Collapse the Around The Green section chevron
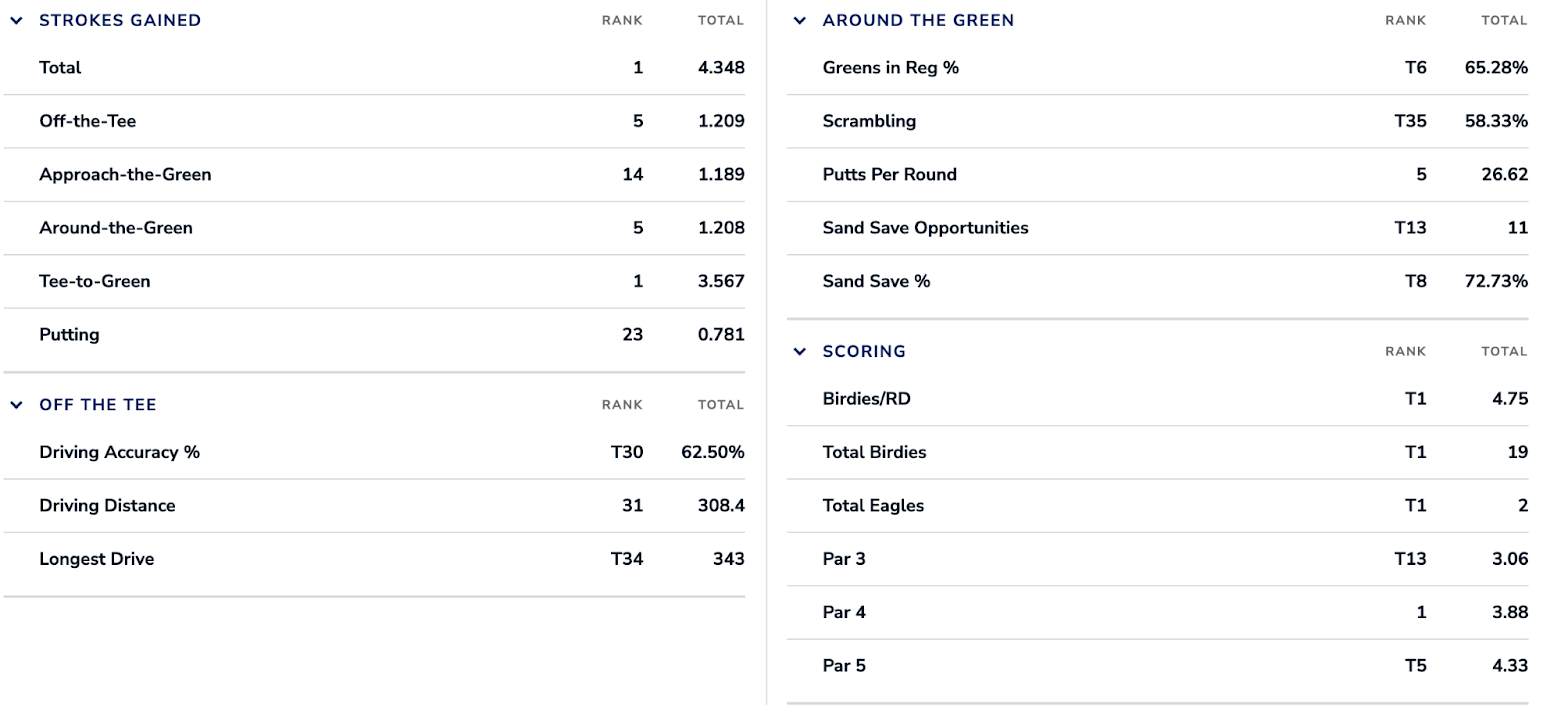The image size is (1565, 712). [x=799, y=20]
